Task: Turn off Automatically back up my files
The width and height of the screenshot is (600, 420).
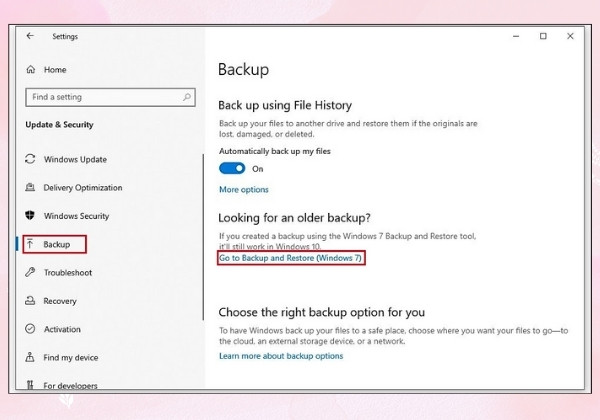Action: pyautogui.click(x=232, y=168)
